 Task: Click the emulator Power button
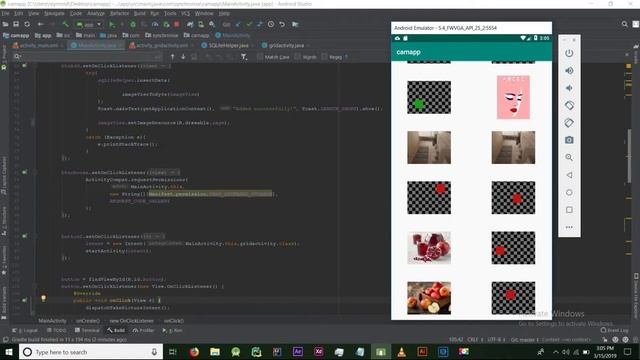click(569, 53)
